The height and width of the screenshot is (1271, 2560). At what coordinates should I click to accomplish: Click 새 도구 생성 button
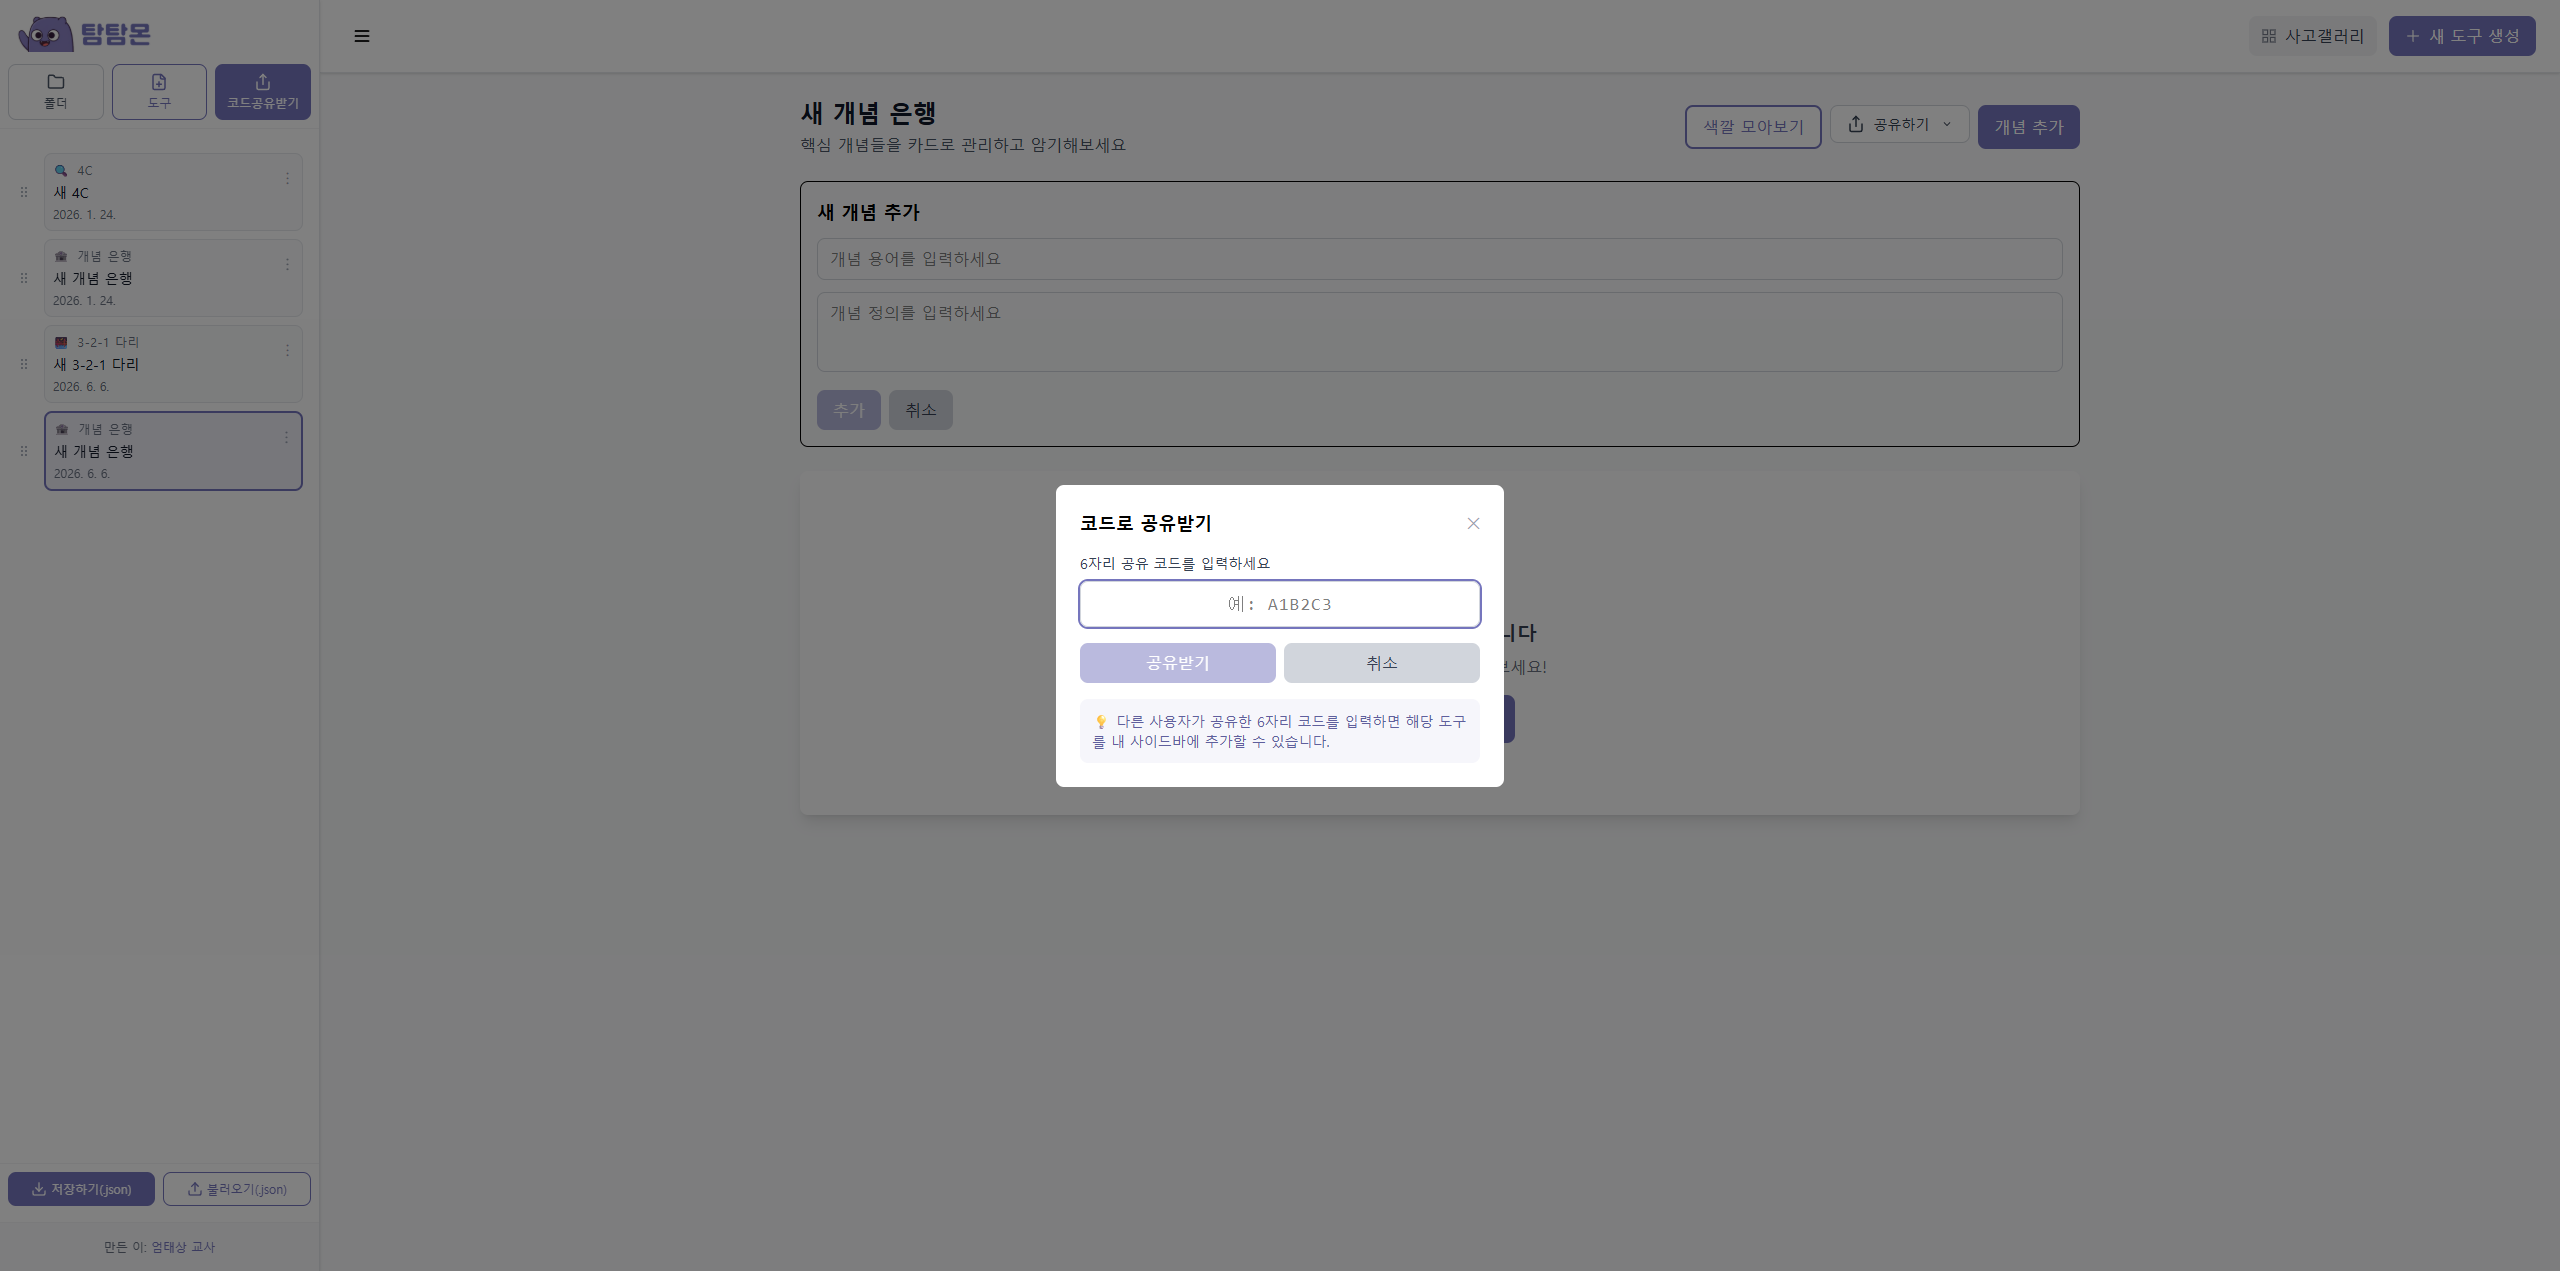tap(2462, 36)
